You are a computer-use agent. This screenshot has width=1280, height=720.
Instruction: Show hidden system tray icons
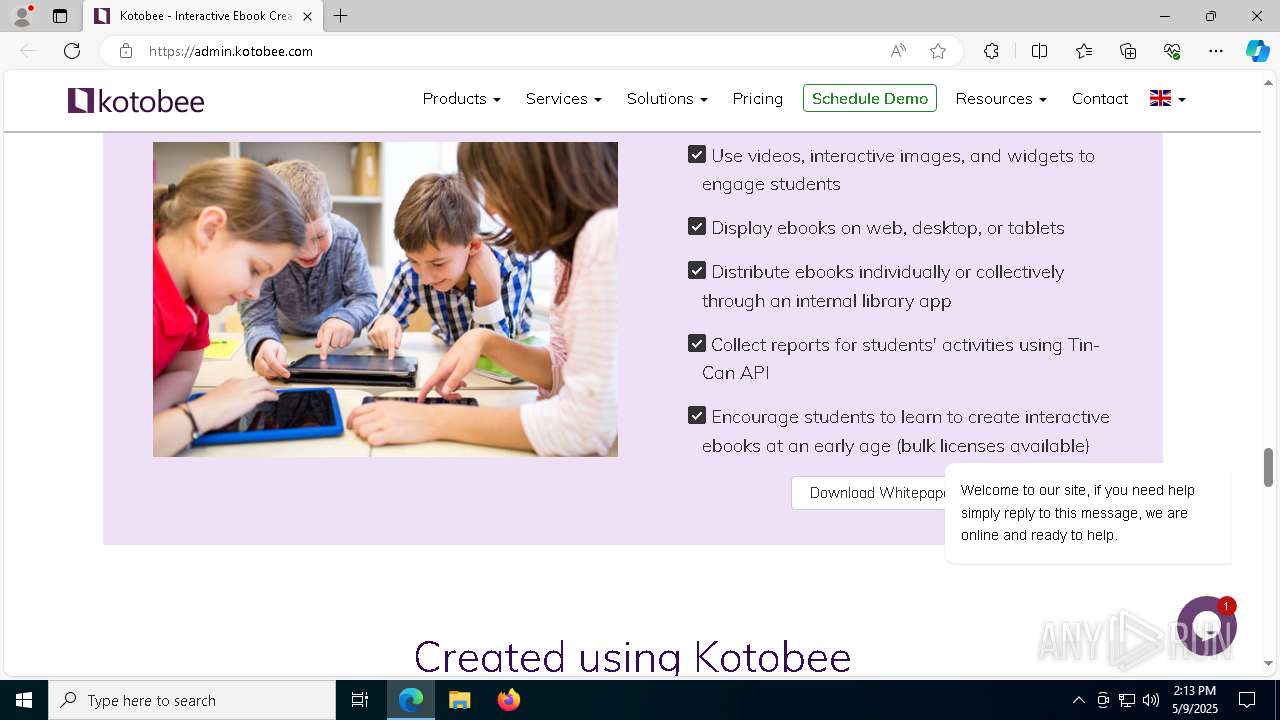pos(1078,700)
